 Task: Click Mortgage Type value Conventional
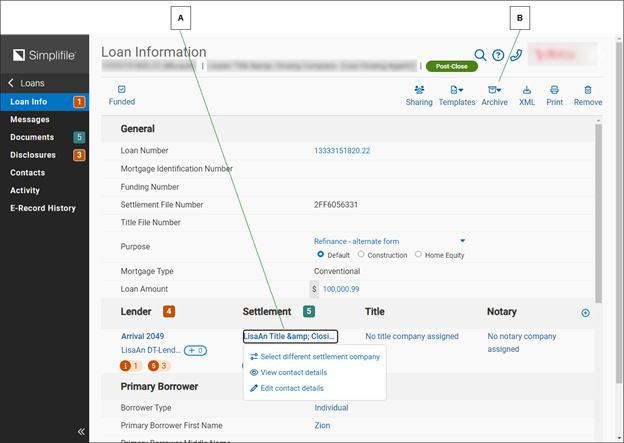coord(337,271)
